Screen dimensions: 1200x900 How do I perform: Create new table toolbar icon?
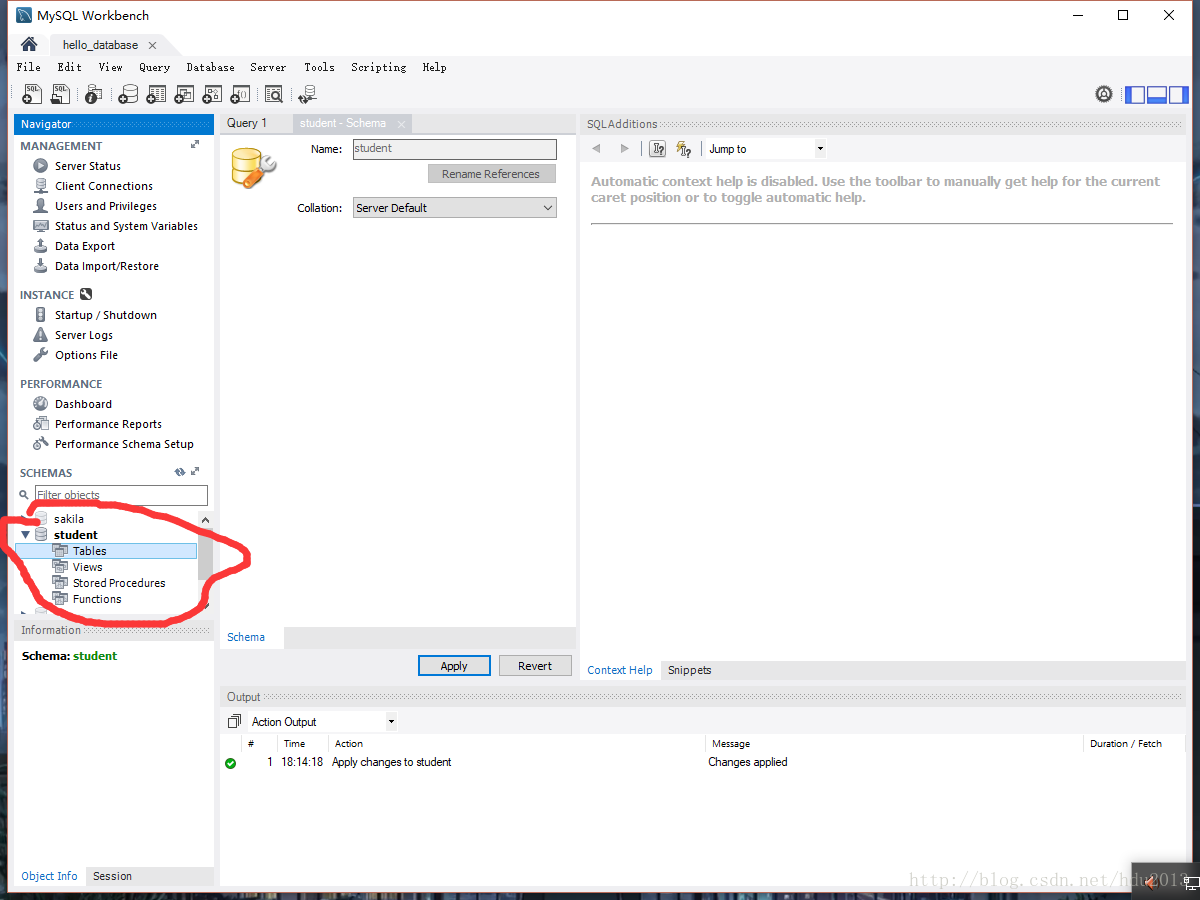point(156,94)
